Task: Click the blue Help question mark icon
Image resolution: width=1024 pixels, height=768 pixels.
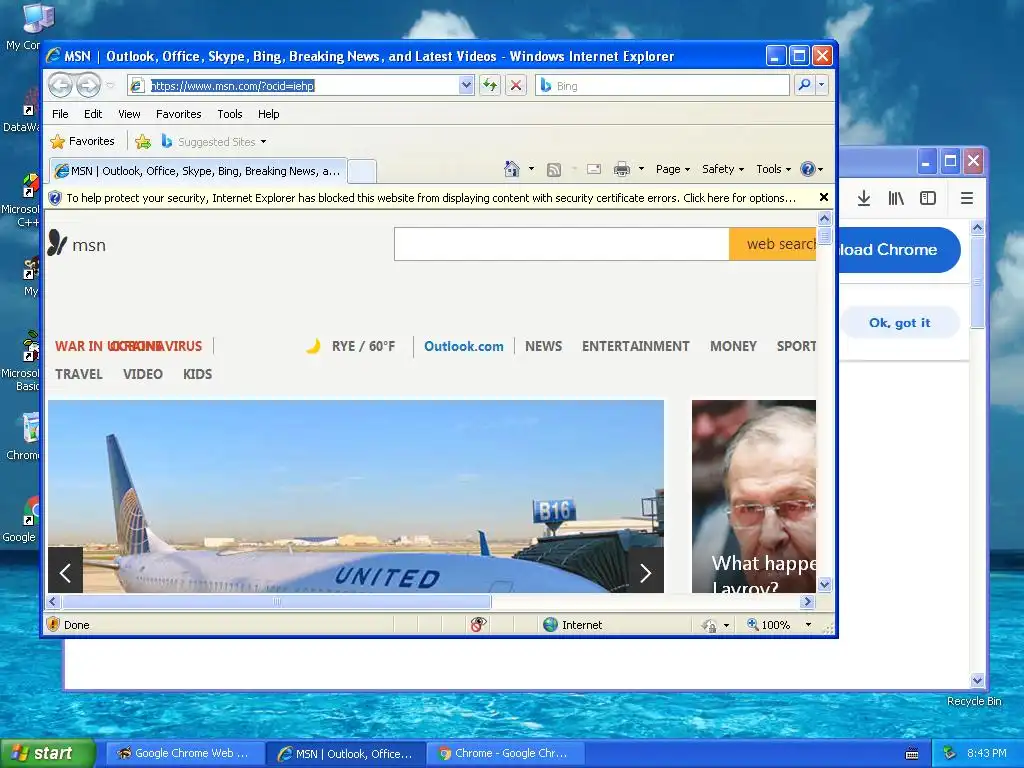Action: (808, 169)
